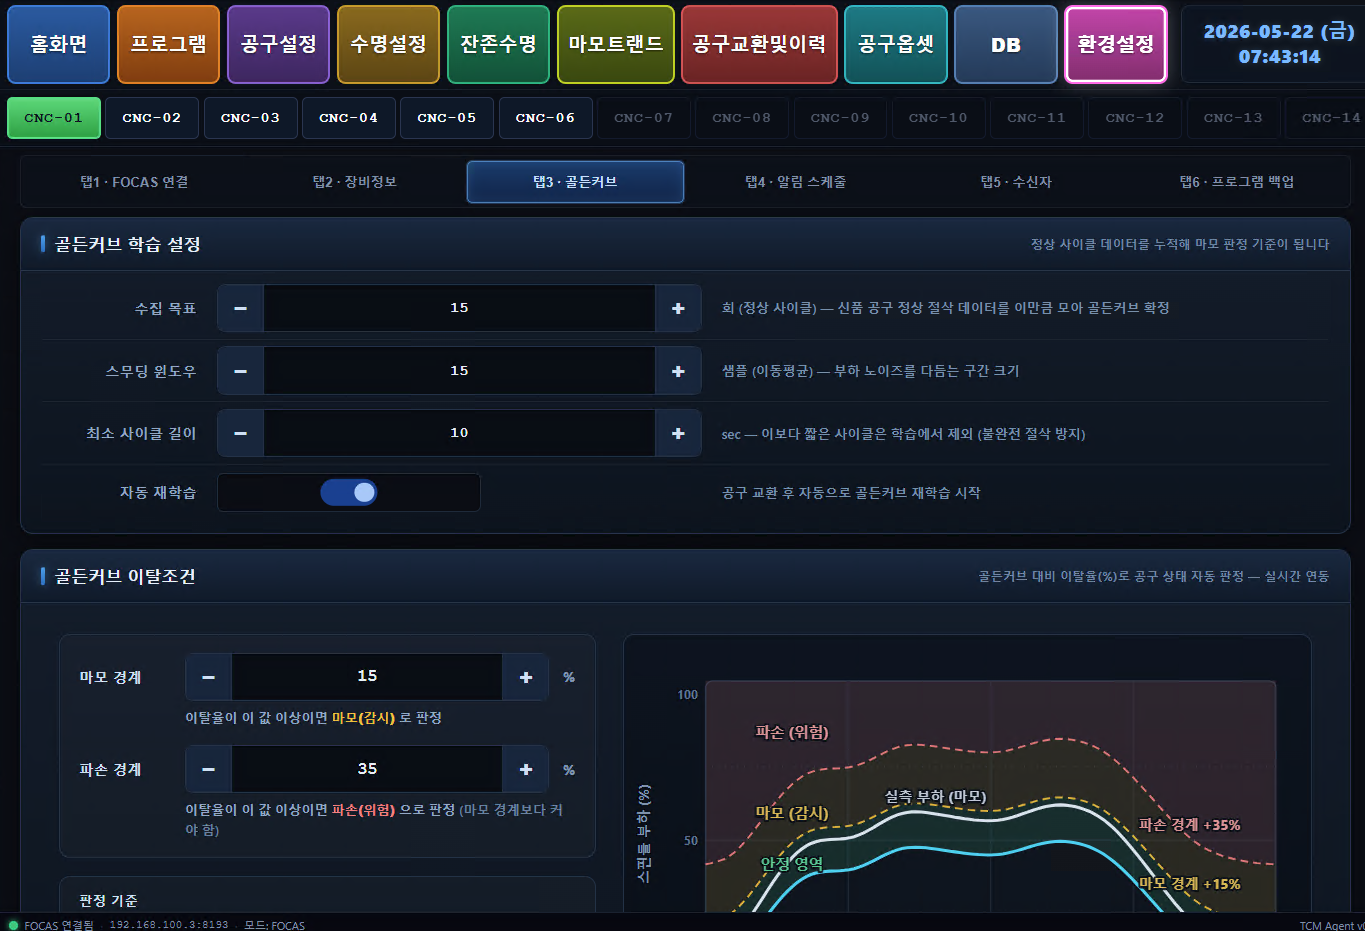The image size is (1365, 931).
Task: Toggle the 자동 재학습 switch
Action: click(x=349, y=492)
